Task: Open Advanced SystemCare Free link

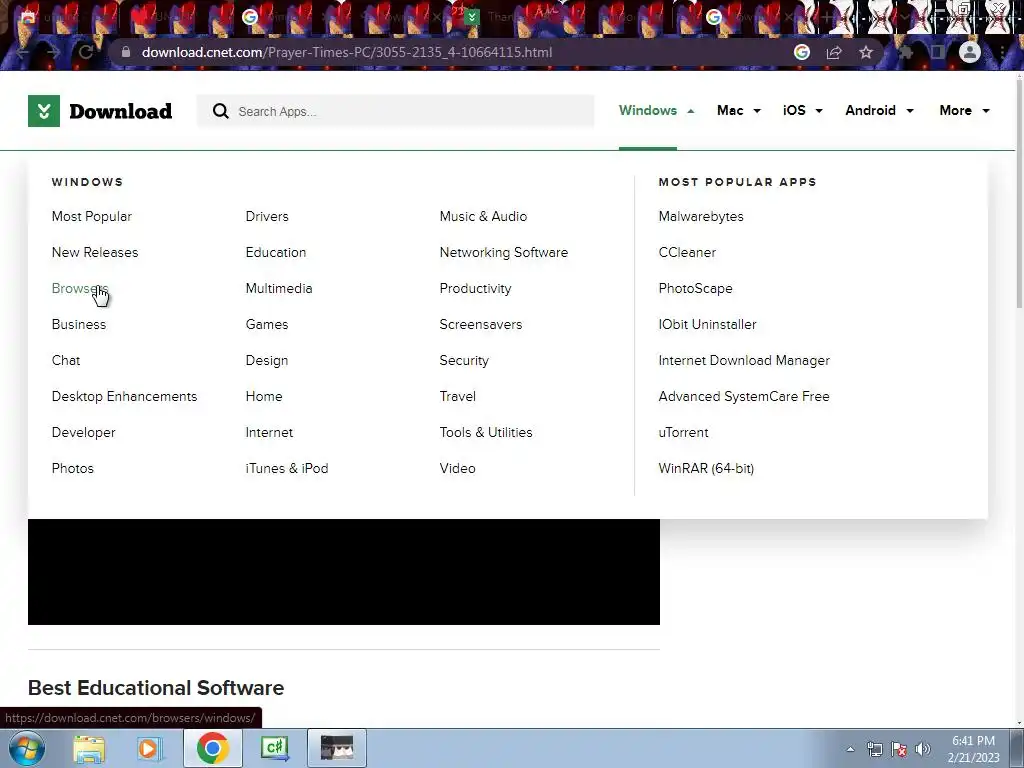Action: point(744,396)
